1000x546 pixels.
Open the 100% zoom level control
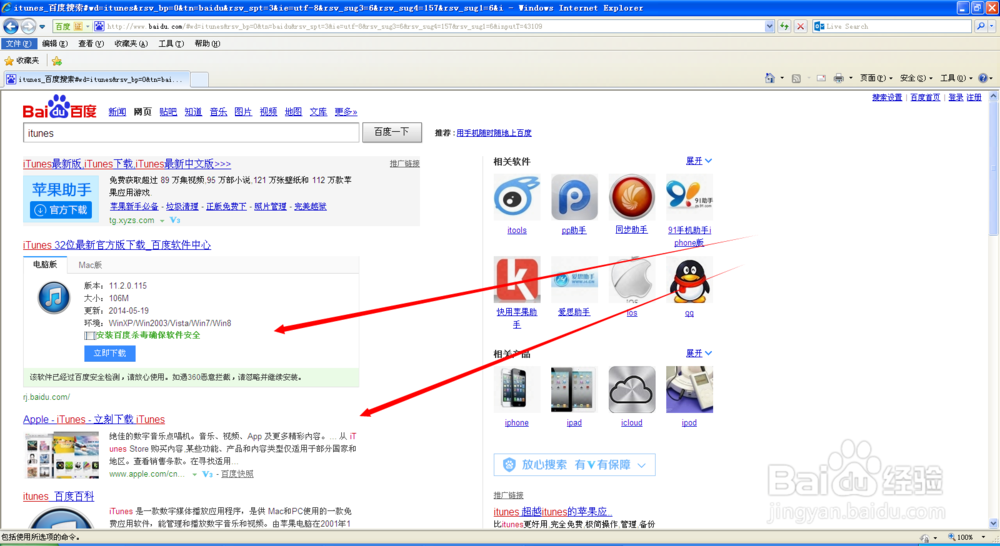pos(964,538)
